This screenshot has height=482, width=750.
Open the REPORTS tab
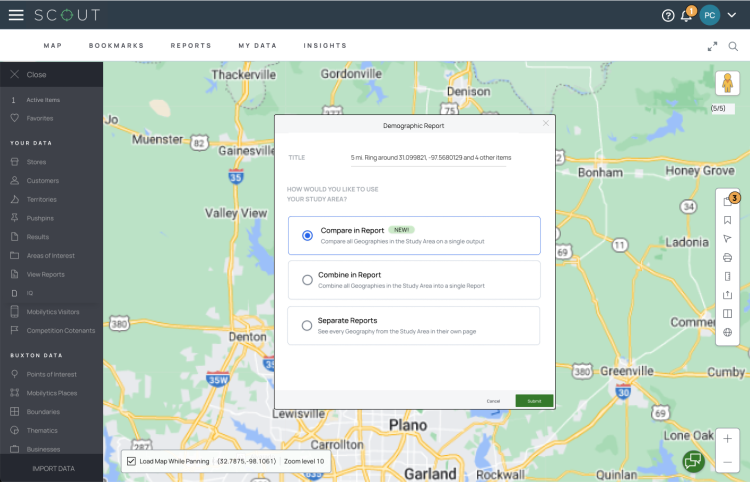[191, 45]
